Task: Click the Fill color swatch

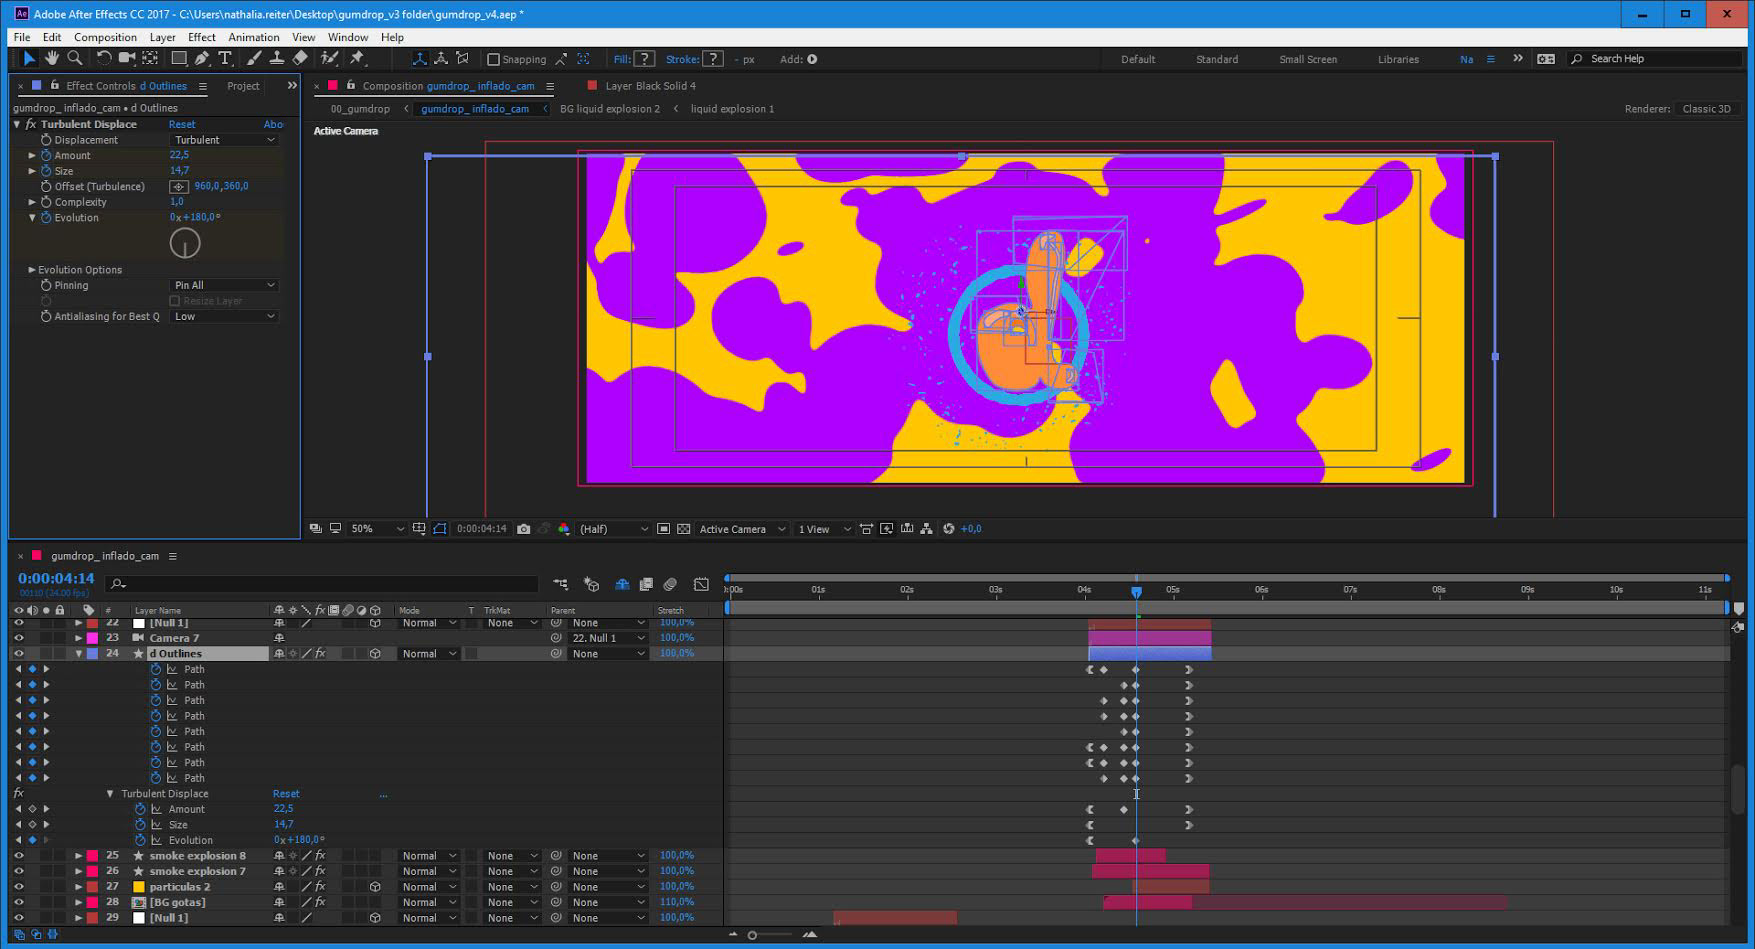Action: (x=645, y=59)
